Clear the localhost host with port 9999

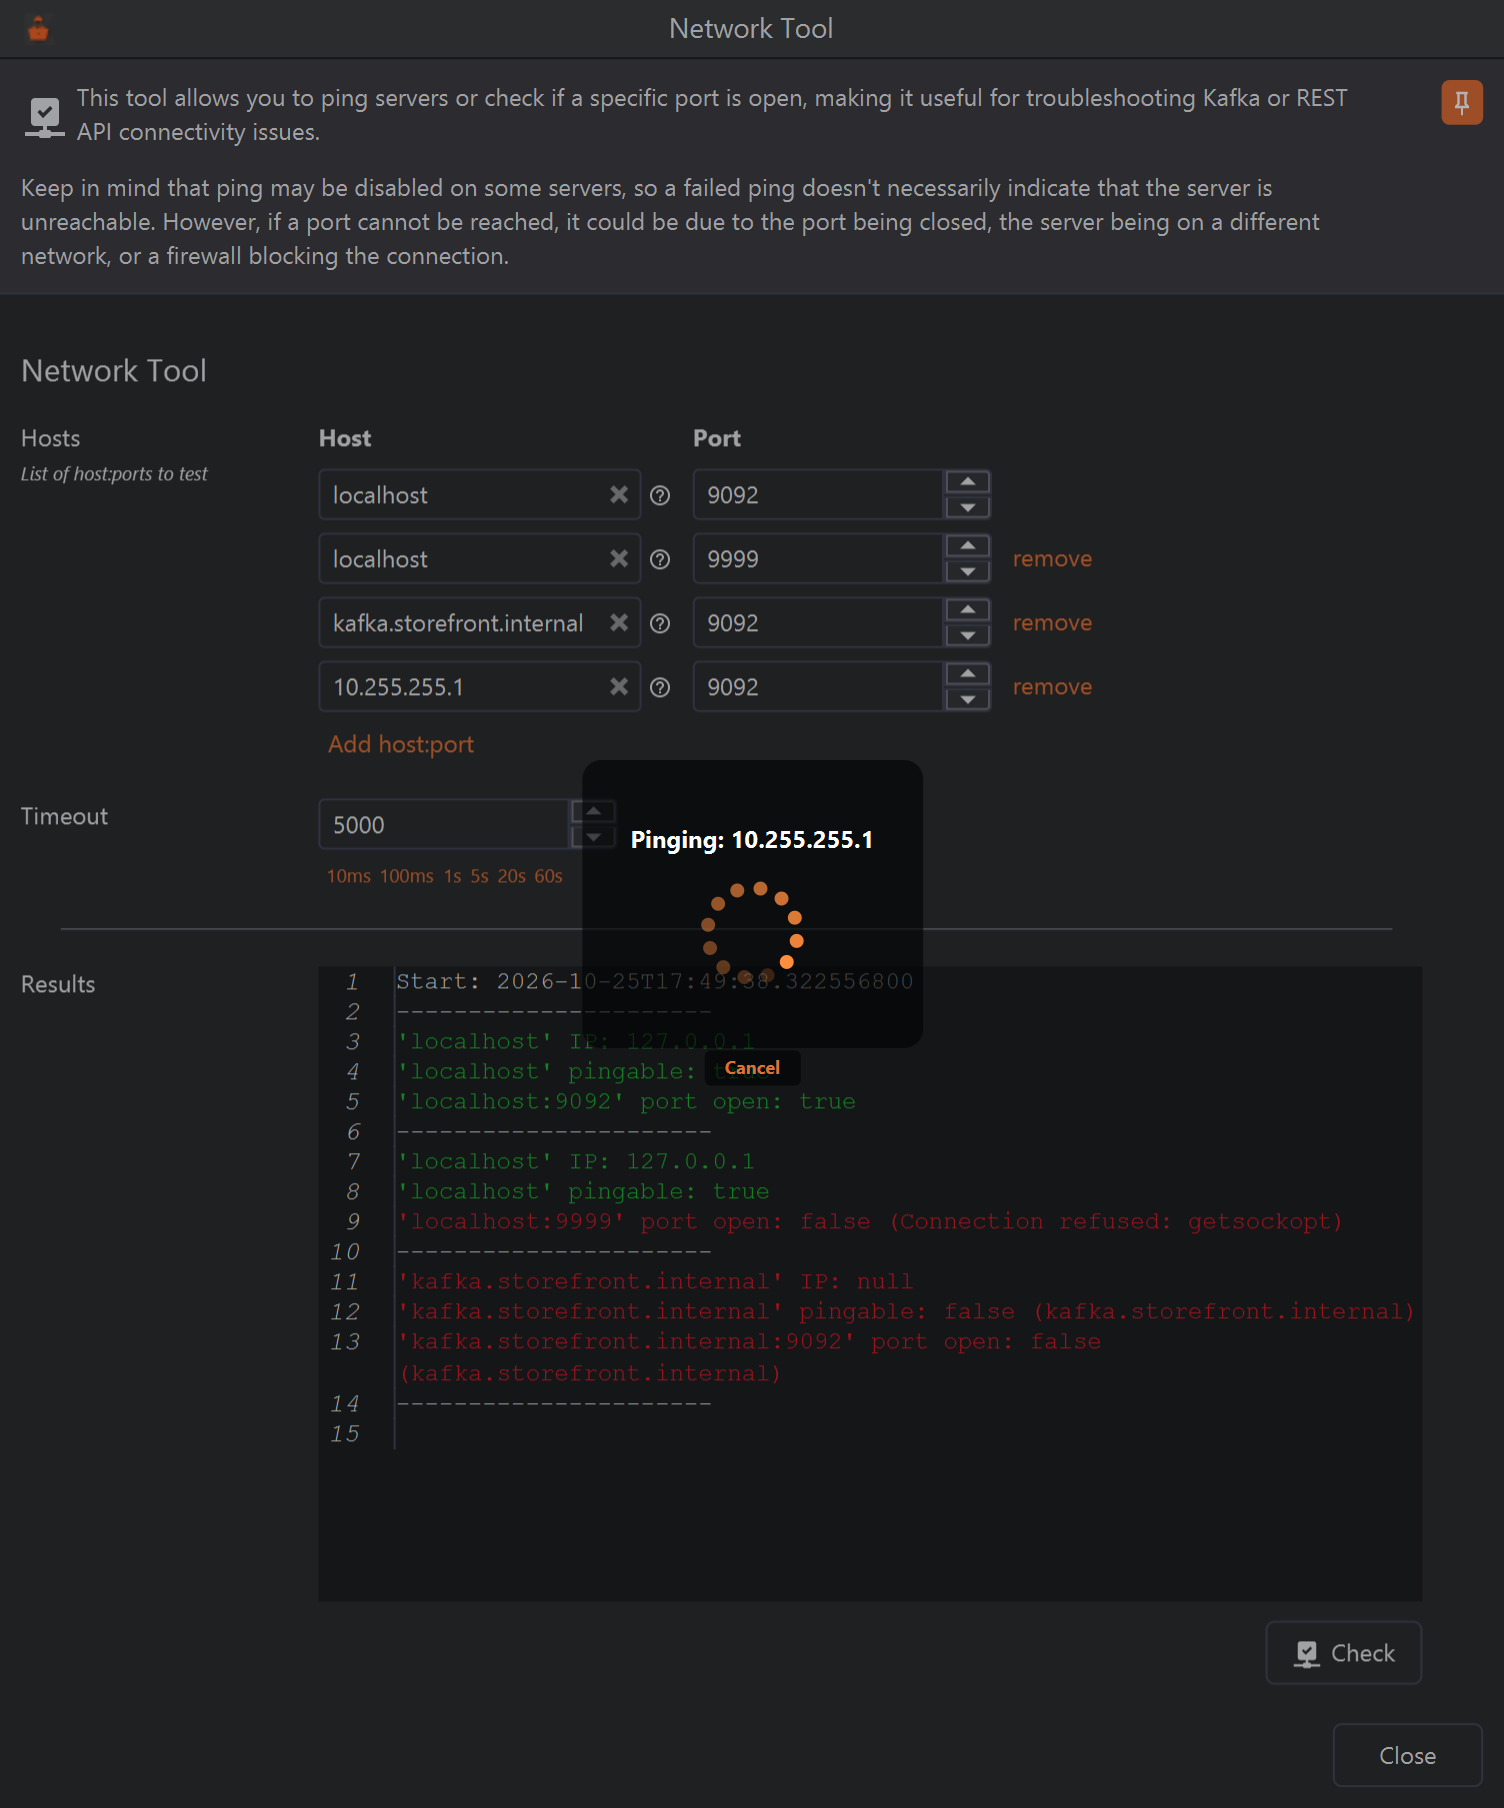[619, 559]
